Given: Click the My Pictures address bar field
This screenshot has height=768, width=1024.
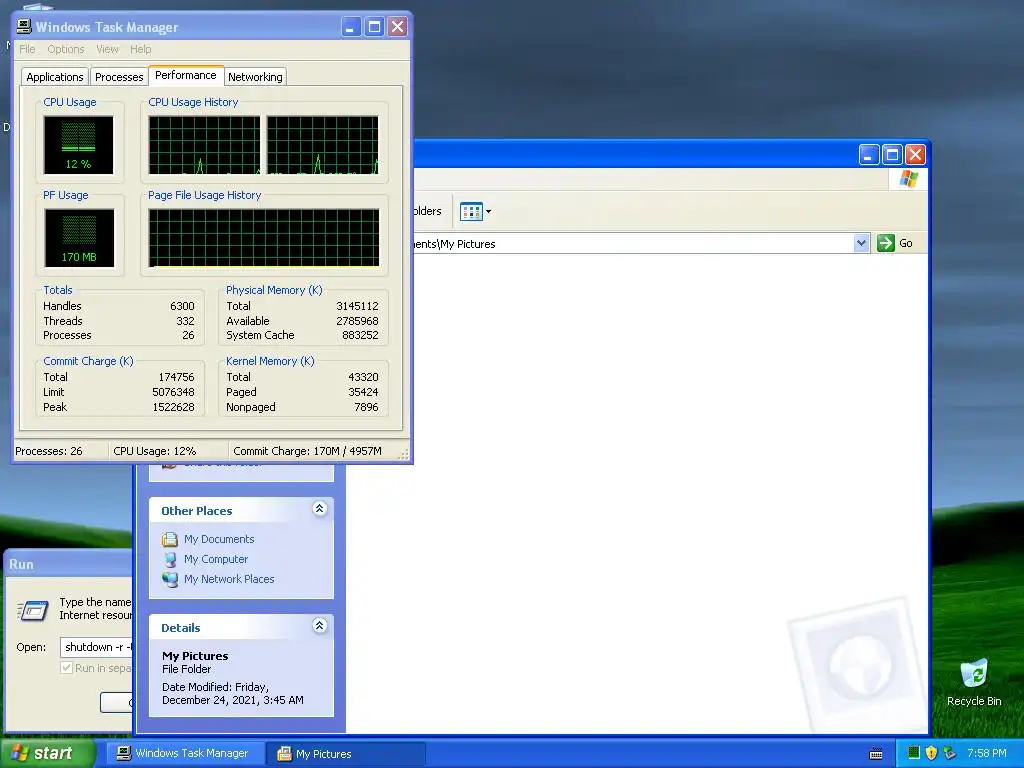Looking at the screenshot, I should 632,244.
